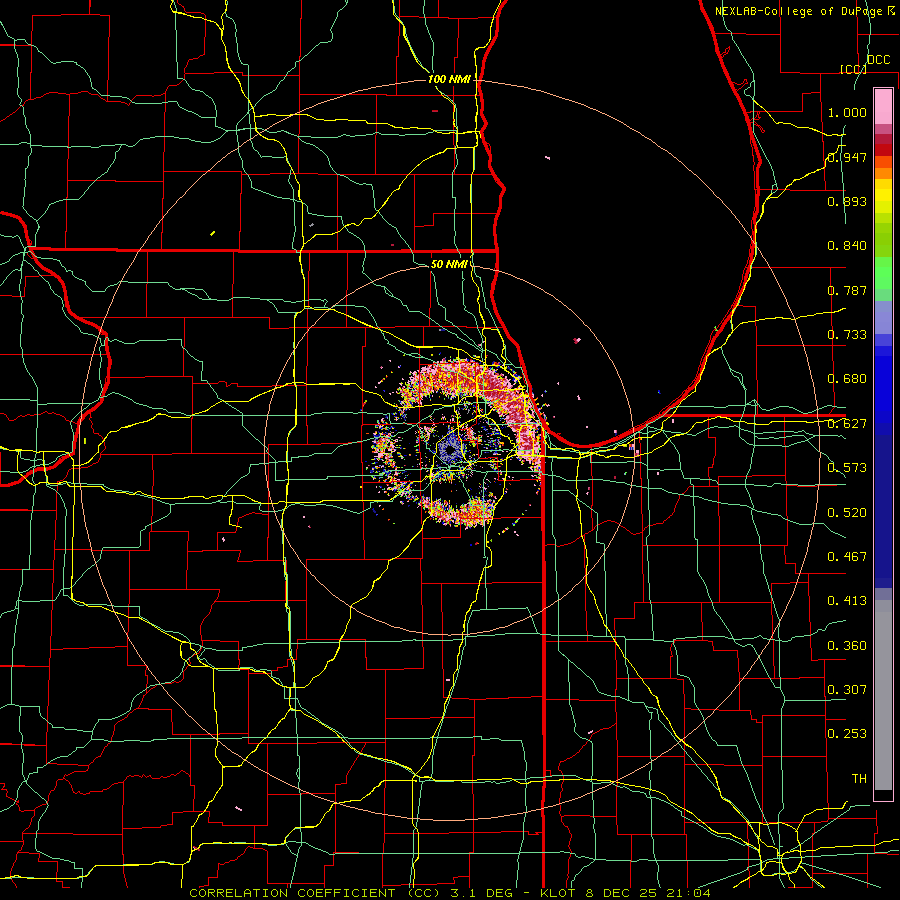Click the 0.307 color scale value
The image size is (900, 900).
click(x=847, y=690)
